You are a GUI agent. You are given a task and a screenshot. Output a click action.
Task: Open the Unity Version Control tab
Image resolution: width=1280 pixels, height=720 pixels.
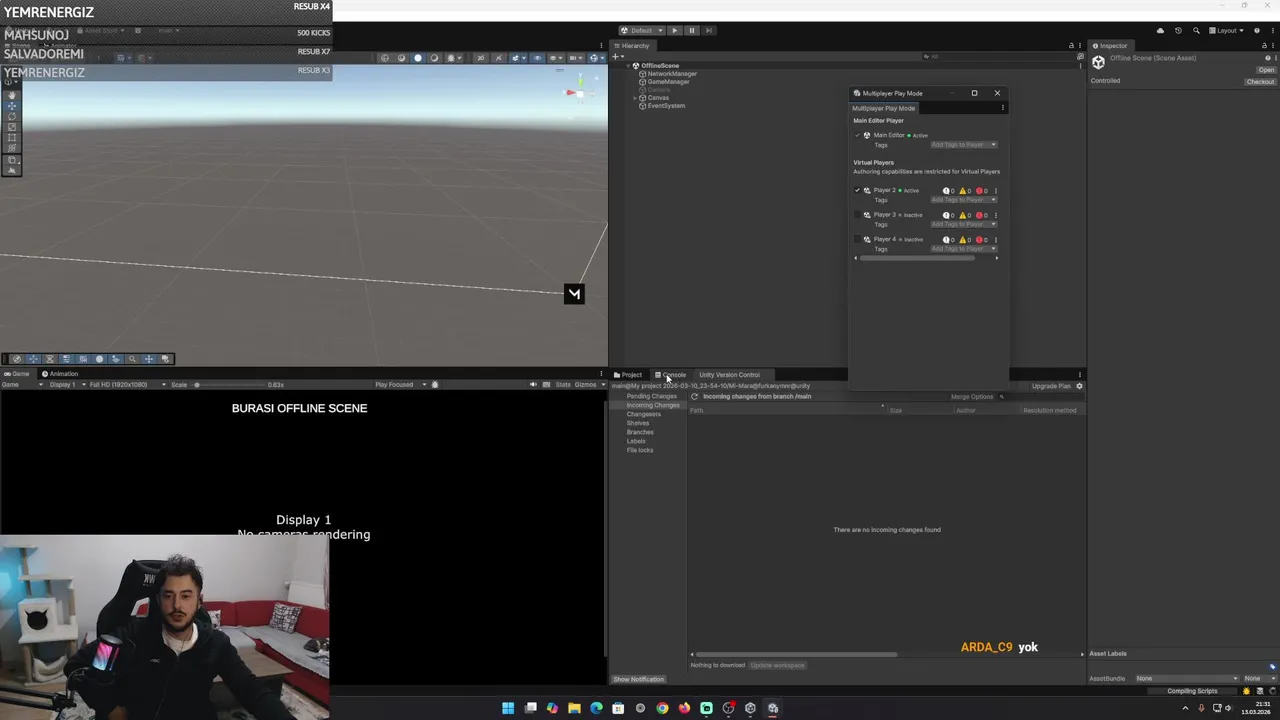(729, 375)
